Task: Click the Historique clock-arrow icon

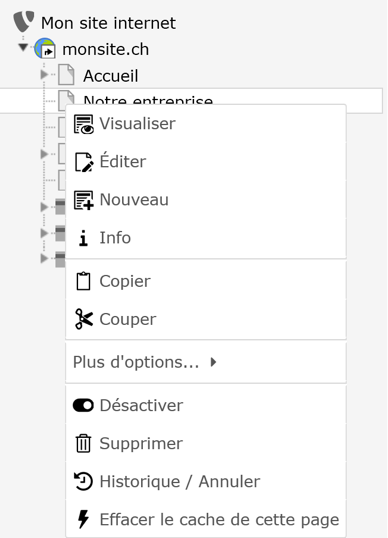Action: 83,481
